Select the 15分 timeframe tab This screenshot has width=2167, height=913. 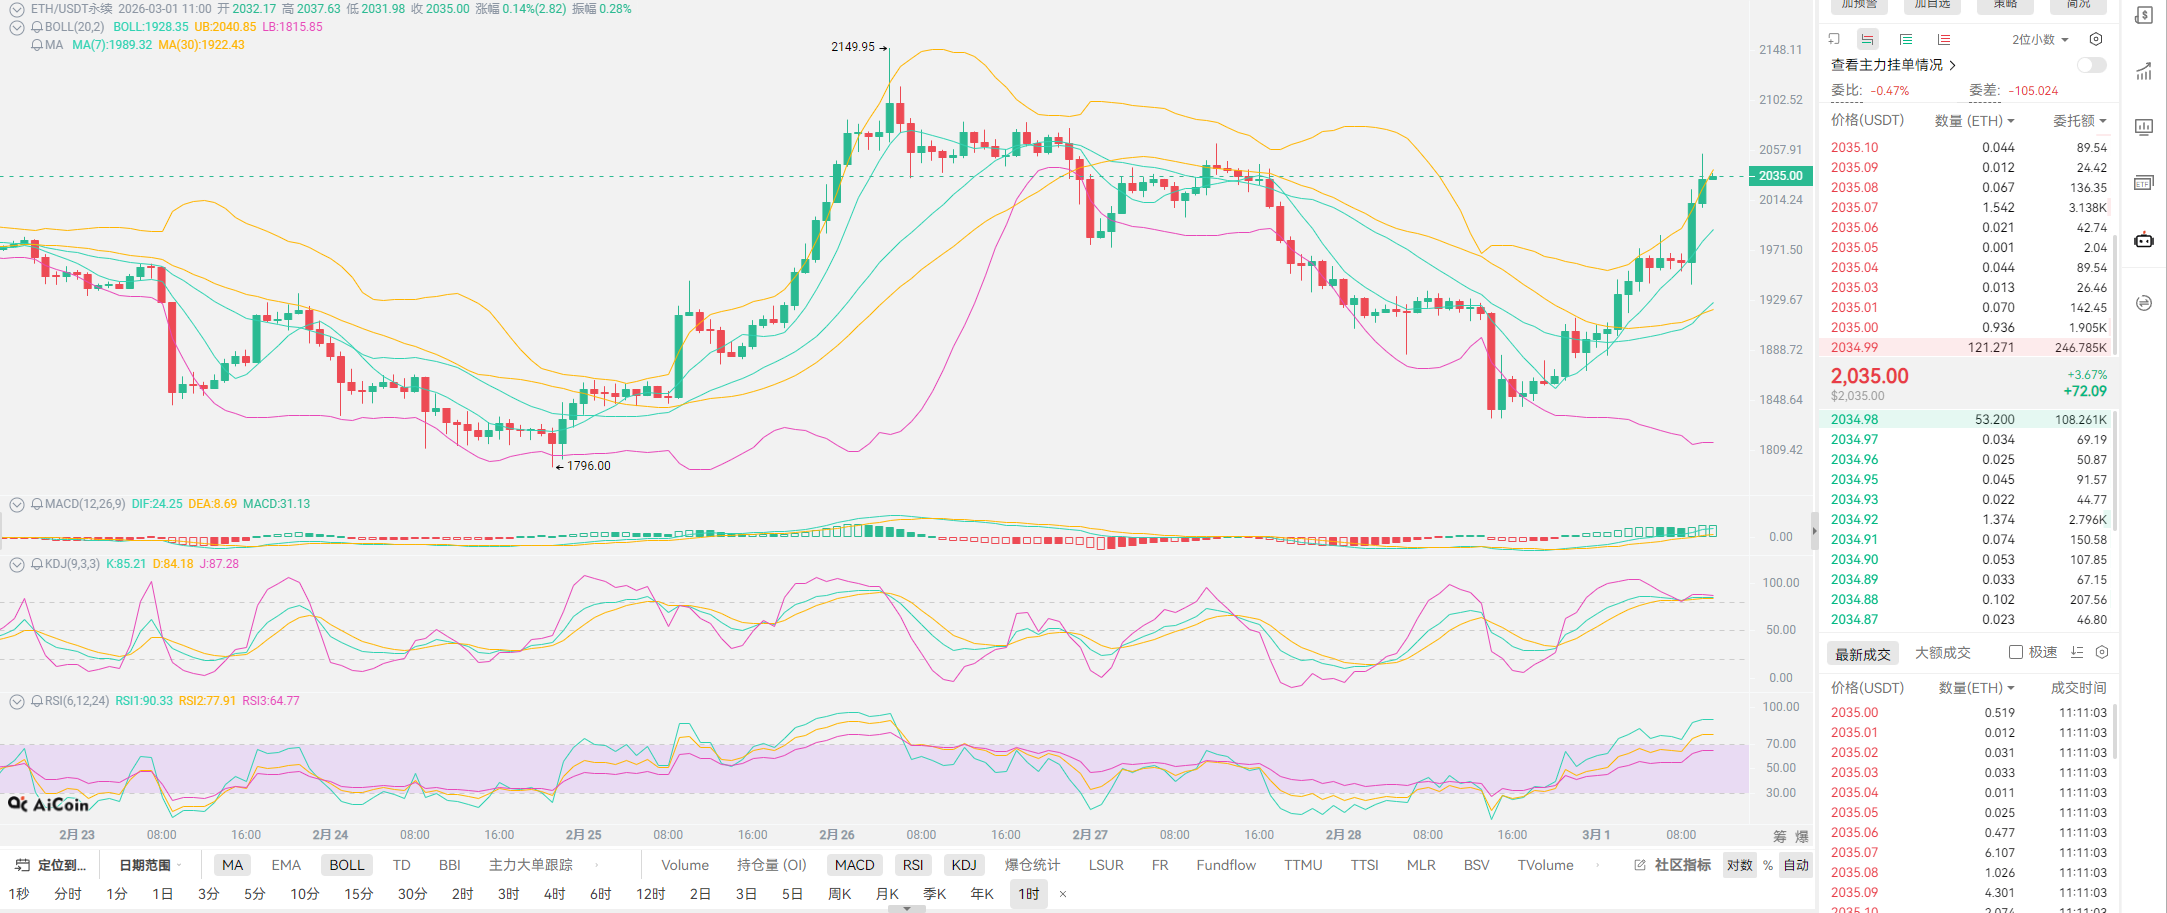point(358,894)
